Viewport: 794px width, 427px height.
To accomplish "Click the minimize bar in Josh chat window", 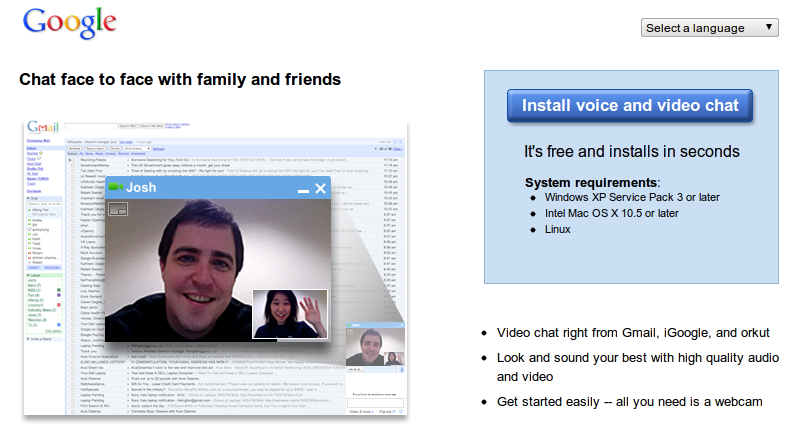I will tap(303, 191).
